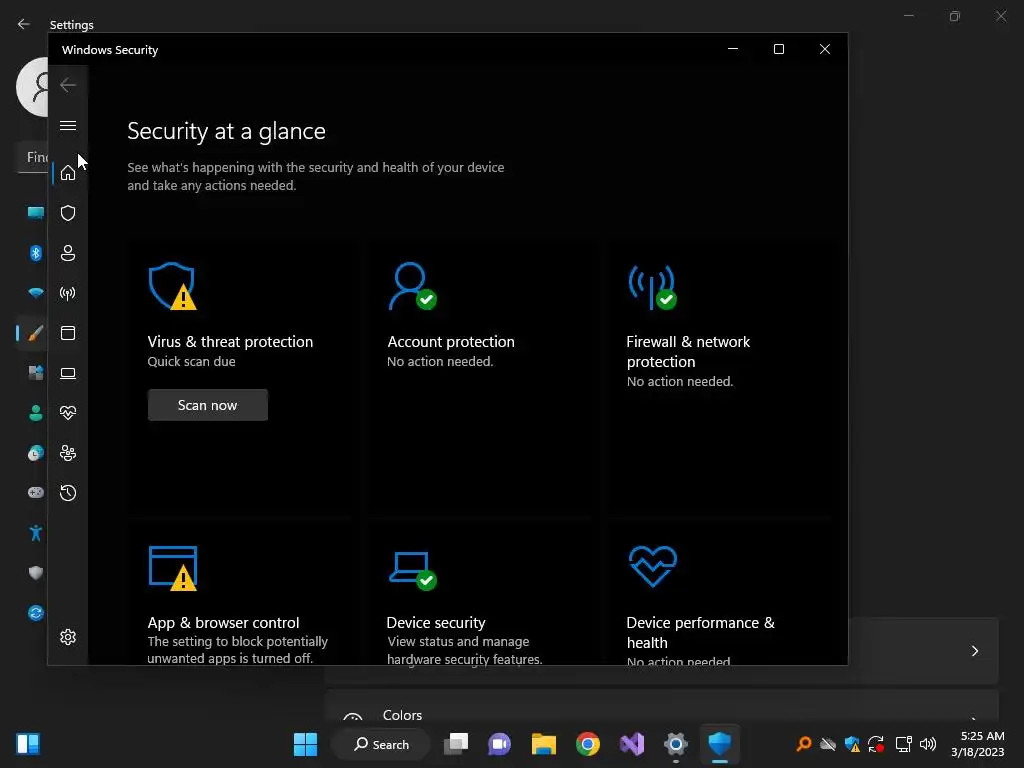Screen dimensions: 1024x768
Task: Open Task View on taskbar
Action: [456, 744]
